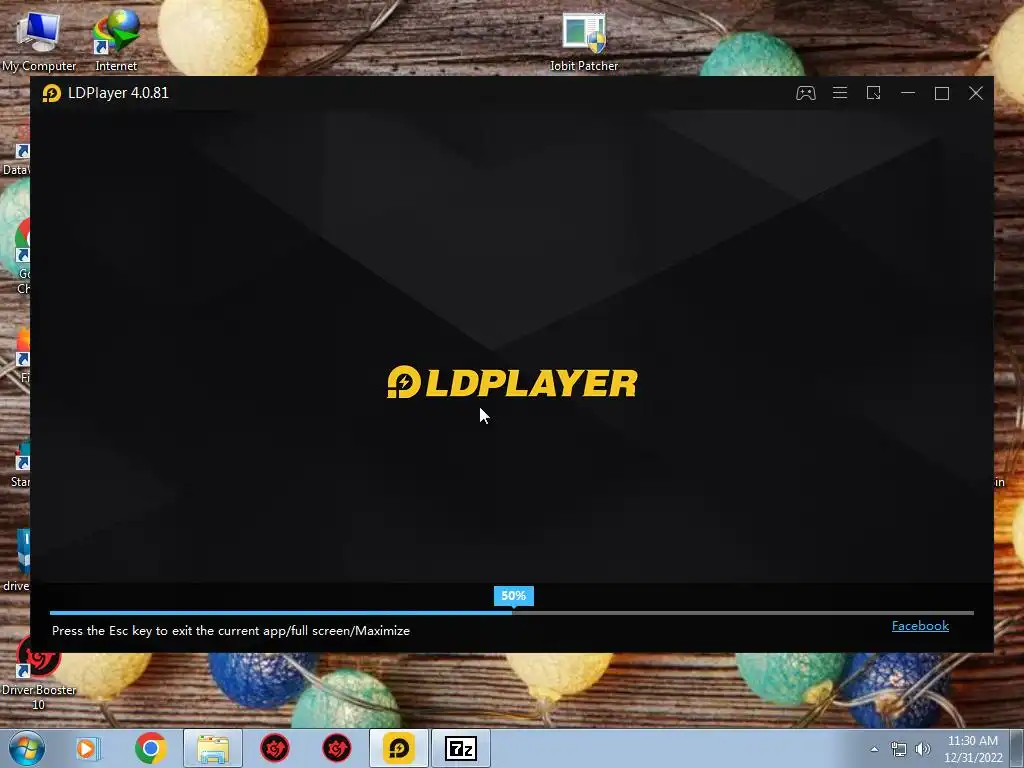This screenshot has height=768, width=1024.
Task: Click the Esc key hint text
Action: pyautogui.click(x=231, y=631)
